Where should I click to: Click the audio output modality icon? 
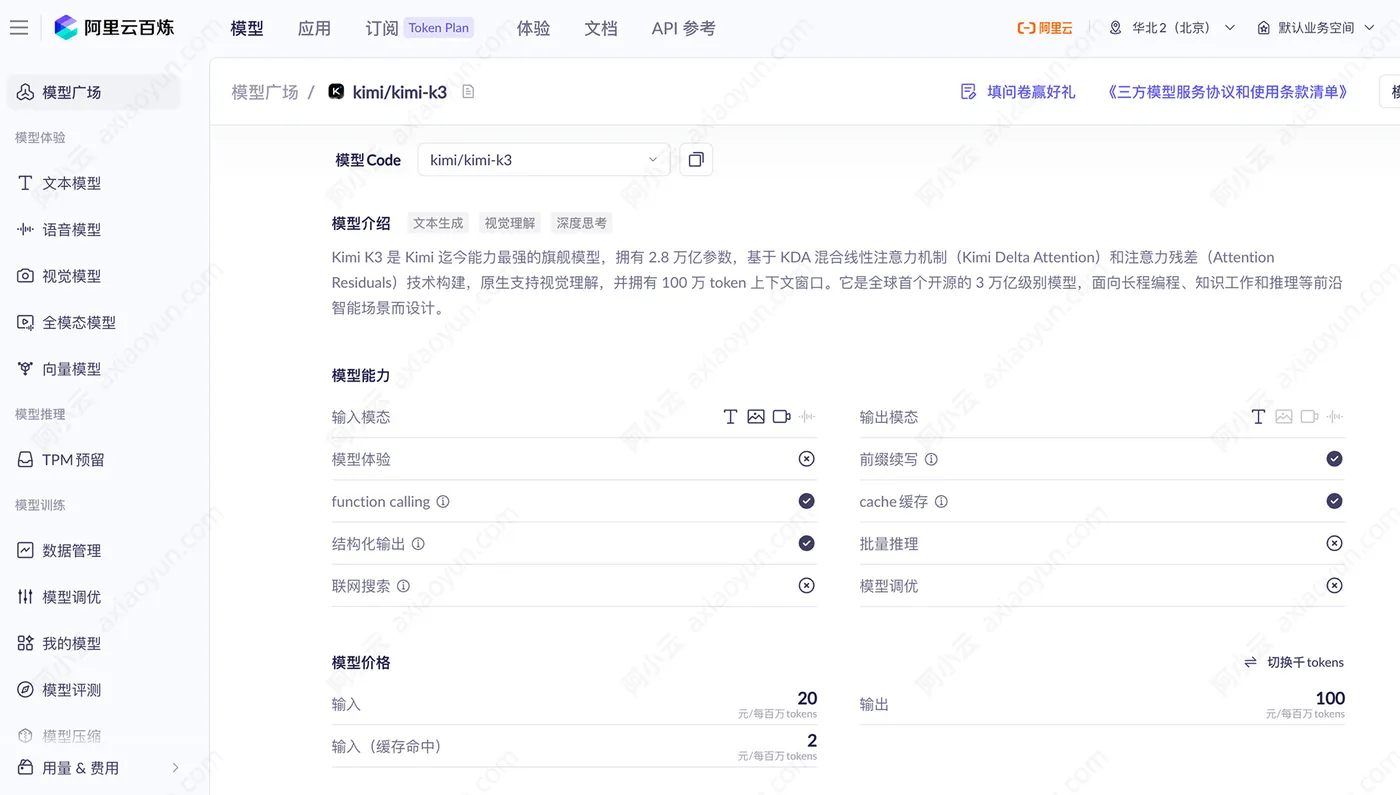[x=1335, y=417]
